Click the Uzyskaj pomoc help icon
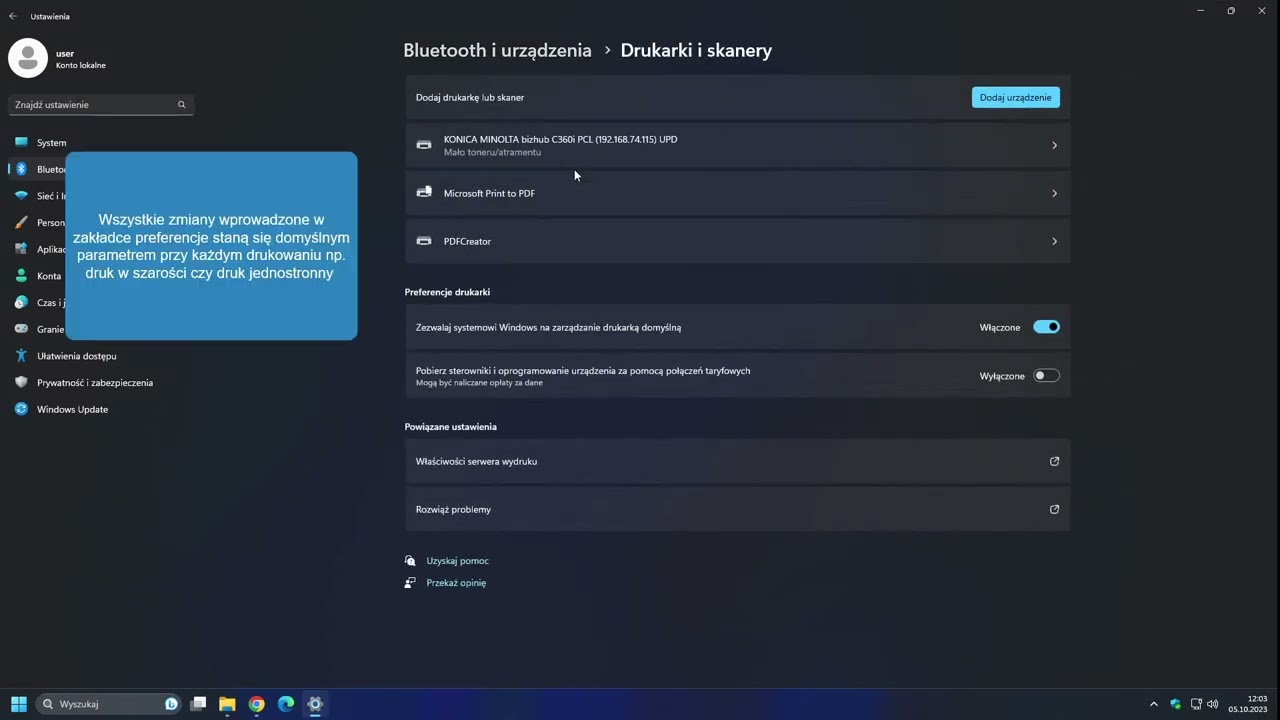Viewport: 1280px width, 720px height. point(410,561)
